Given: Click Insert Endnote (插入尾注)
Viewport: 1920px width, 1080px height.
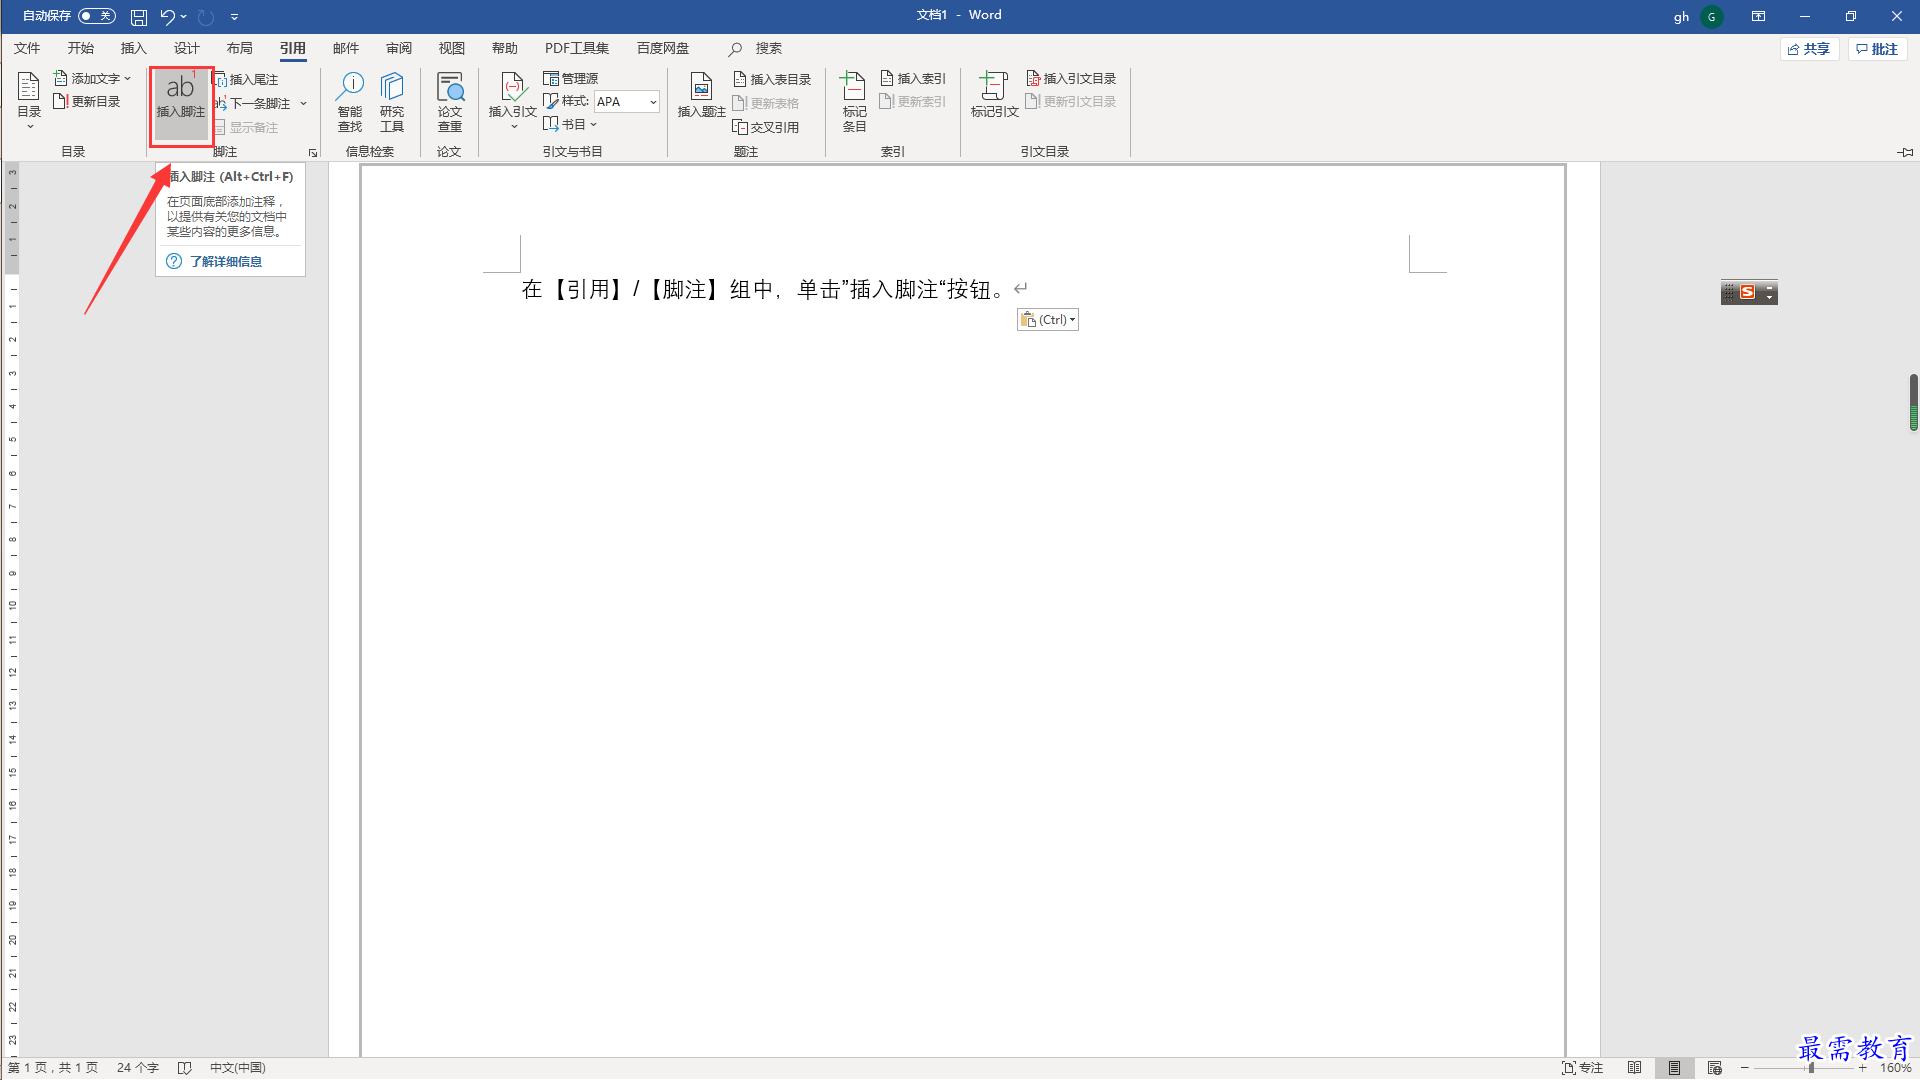Looking at the screenshot, I should point(247,79).
